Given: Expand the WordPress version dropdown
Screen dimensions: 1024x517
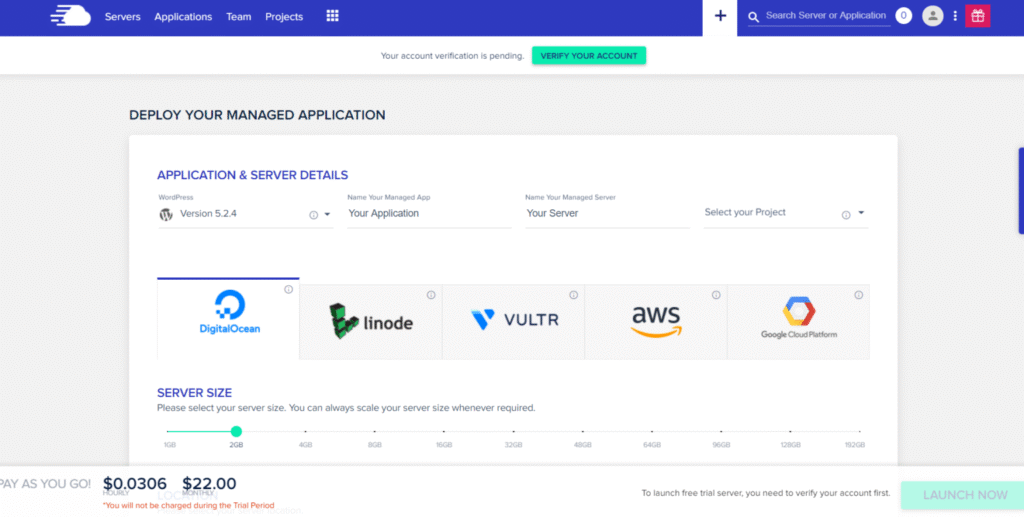Looking at the screenshot, I should tap(327, 214).
